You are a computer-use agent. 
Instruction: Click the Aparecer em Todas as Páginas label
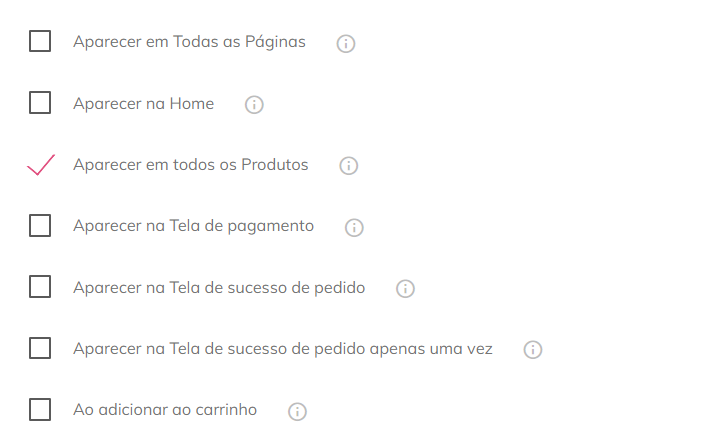(x=189, y=42)
